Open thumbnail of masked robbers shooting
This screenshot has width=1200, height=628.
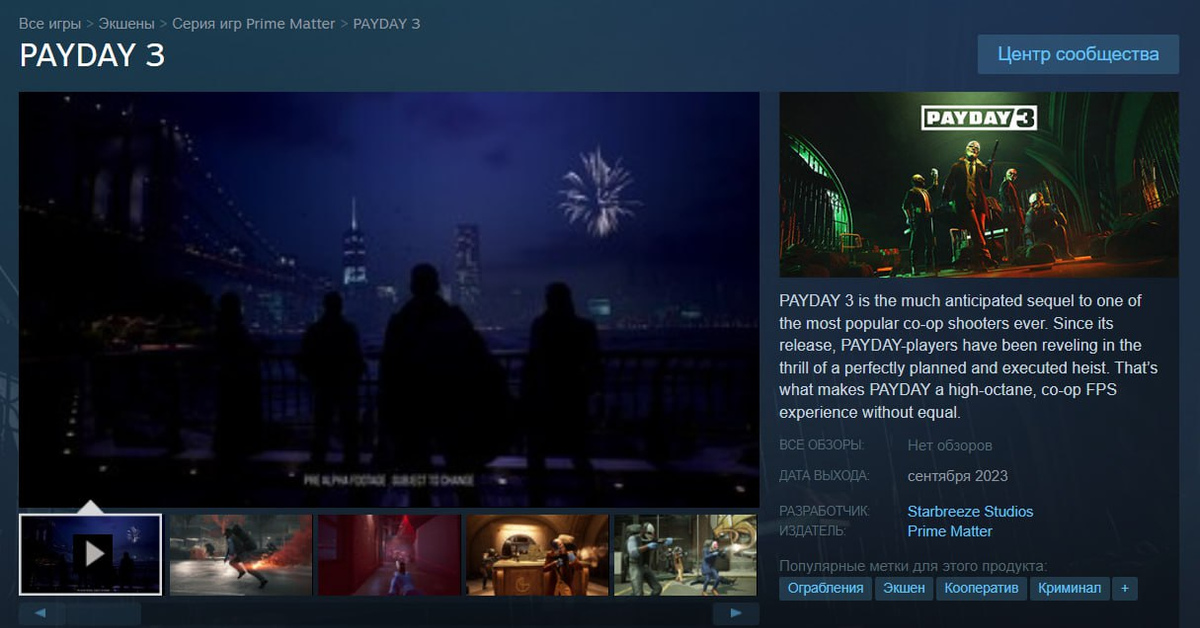pos(686,555)
